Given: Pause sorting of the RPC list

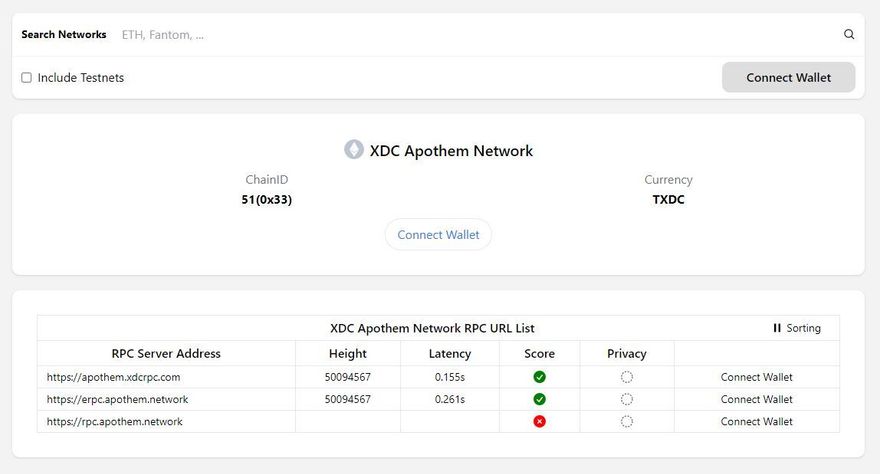Looking at the screenshot, I should (x=796, y=328).
